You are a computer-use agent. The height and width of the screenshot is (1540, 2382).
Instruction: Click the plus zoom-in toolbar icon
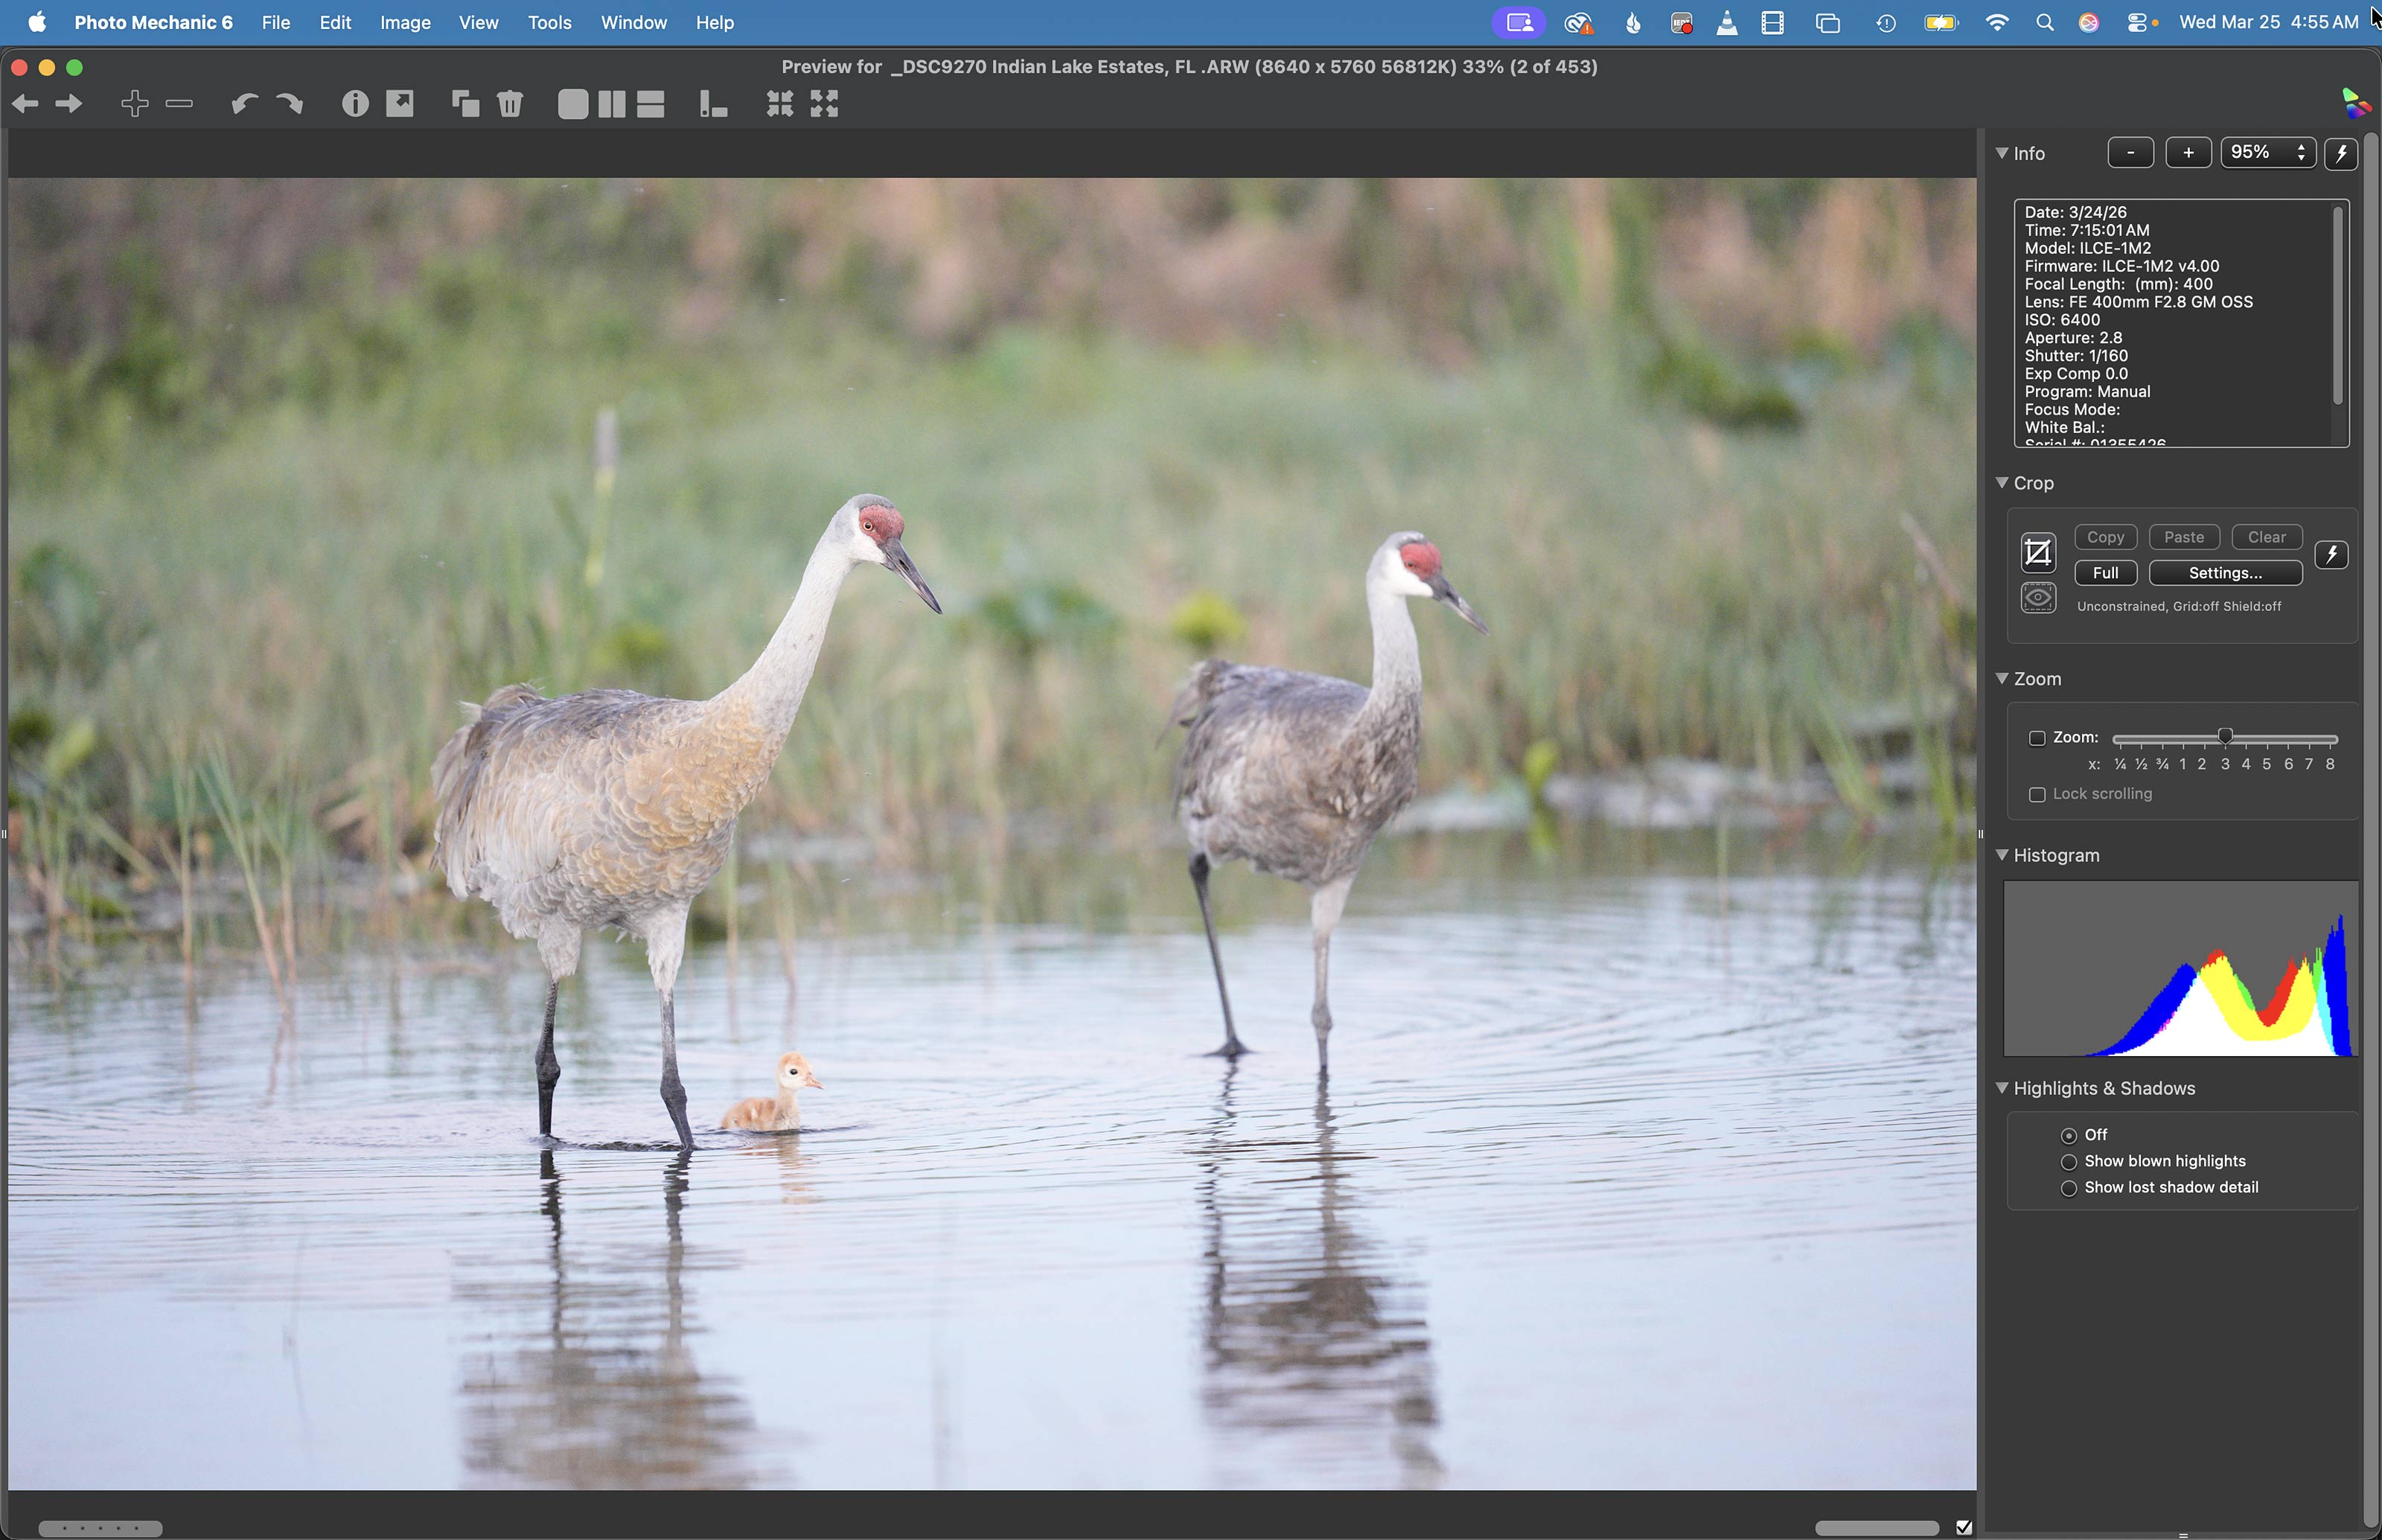pyautogui.click(x=134, y=104)
